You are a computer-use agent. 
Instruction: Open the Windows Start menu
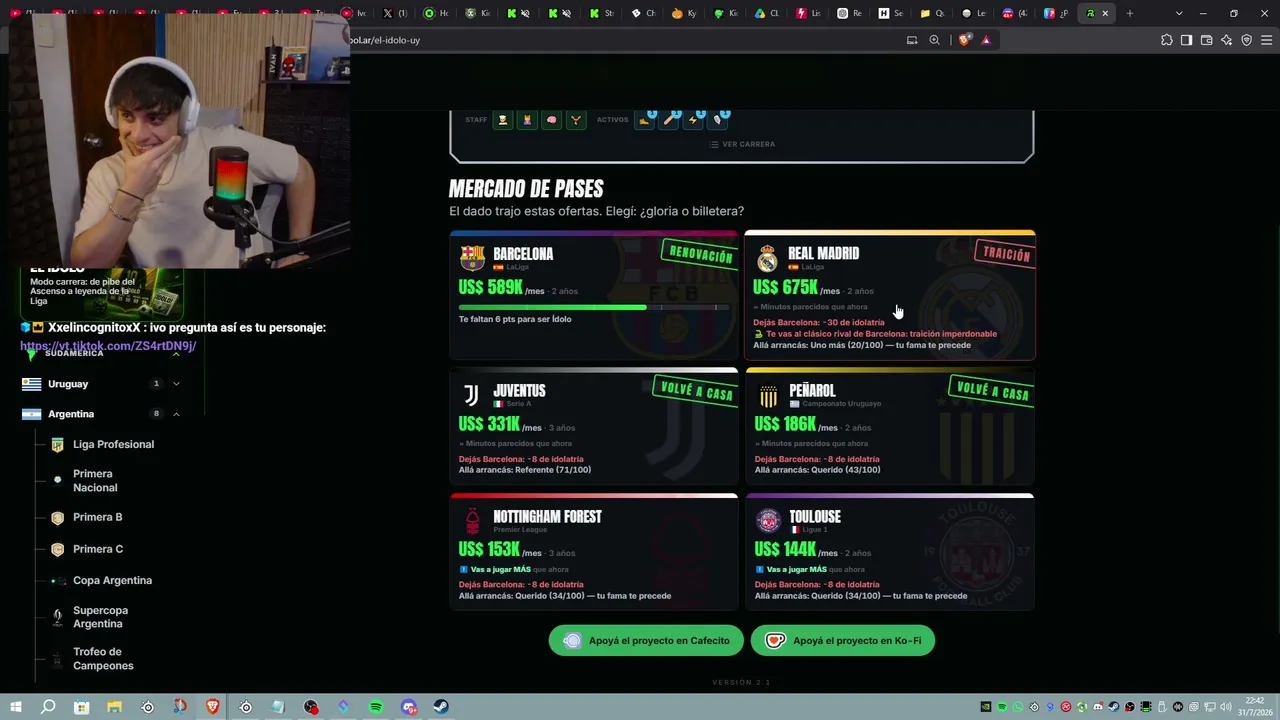(15, 707)
